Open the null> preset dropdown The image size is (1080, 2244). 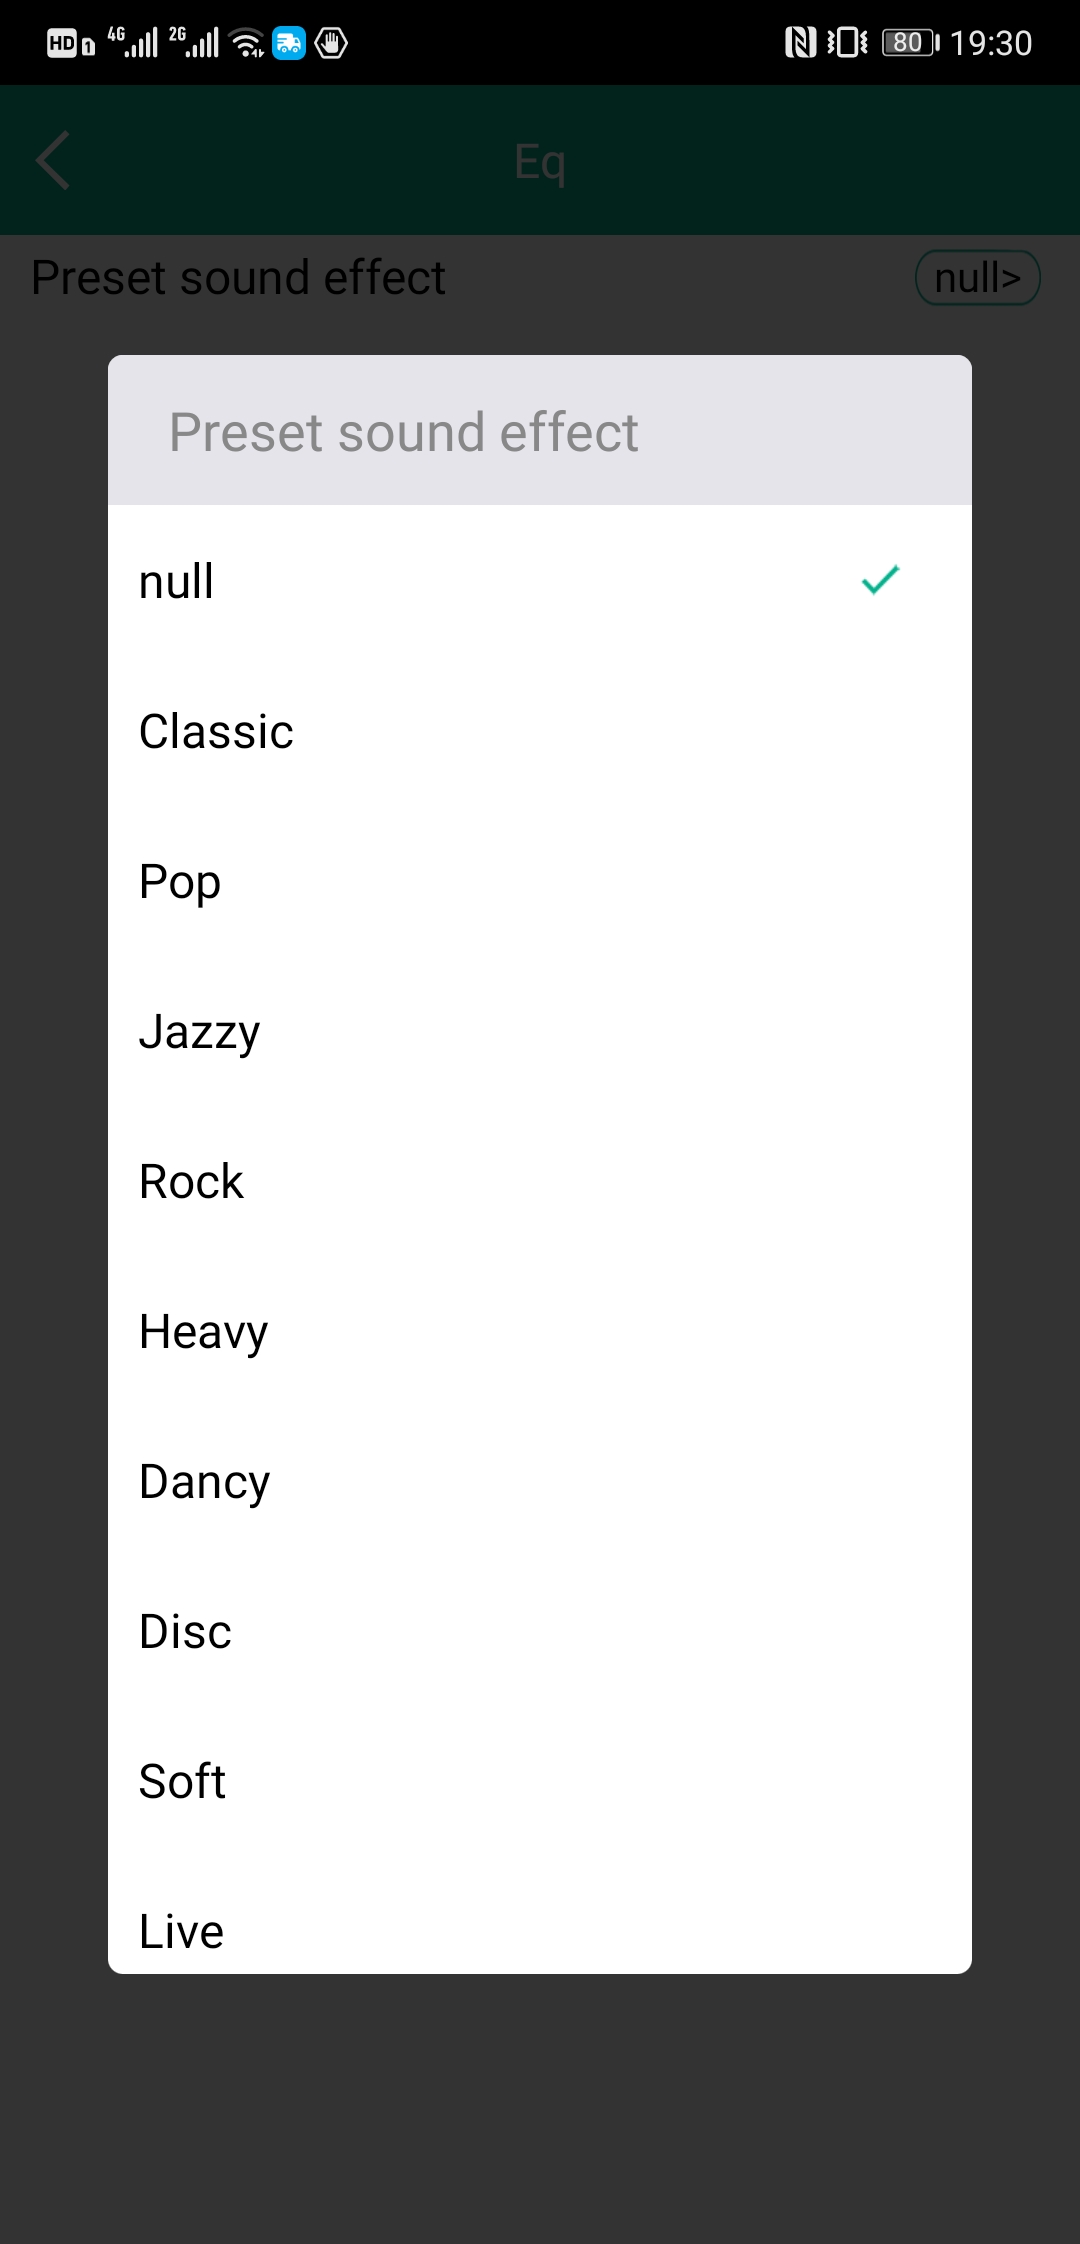pos(977,278)
